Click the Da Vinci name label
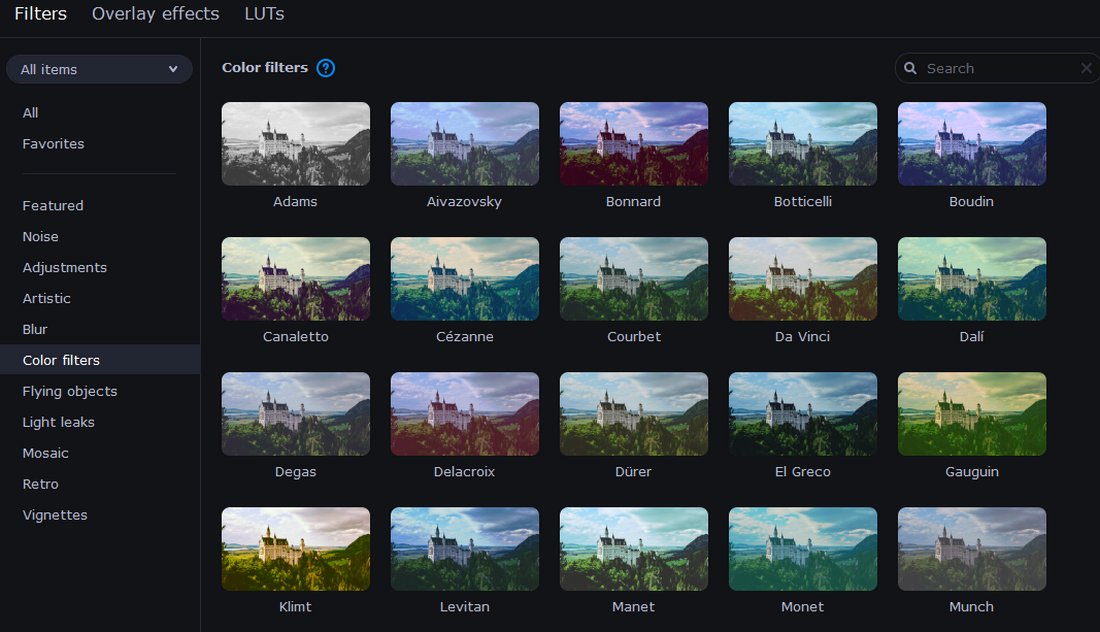The height and width of the screenshot is (632, 1100). click(x=803, y=337)
